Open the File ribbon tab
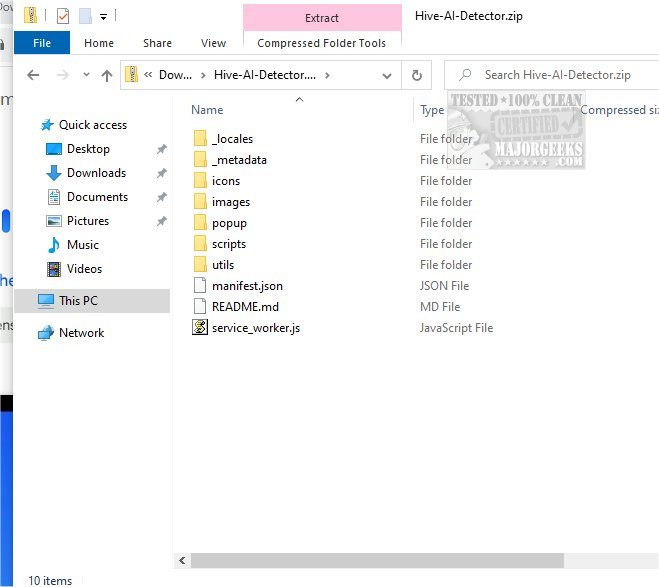The height and width of the screenshot is (587, 659). [x=42, y=43]
